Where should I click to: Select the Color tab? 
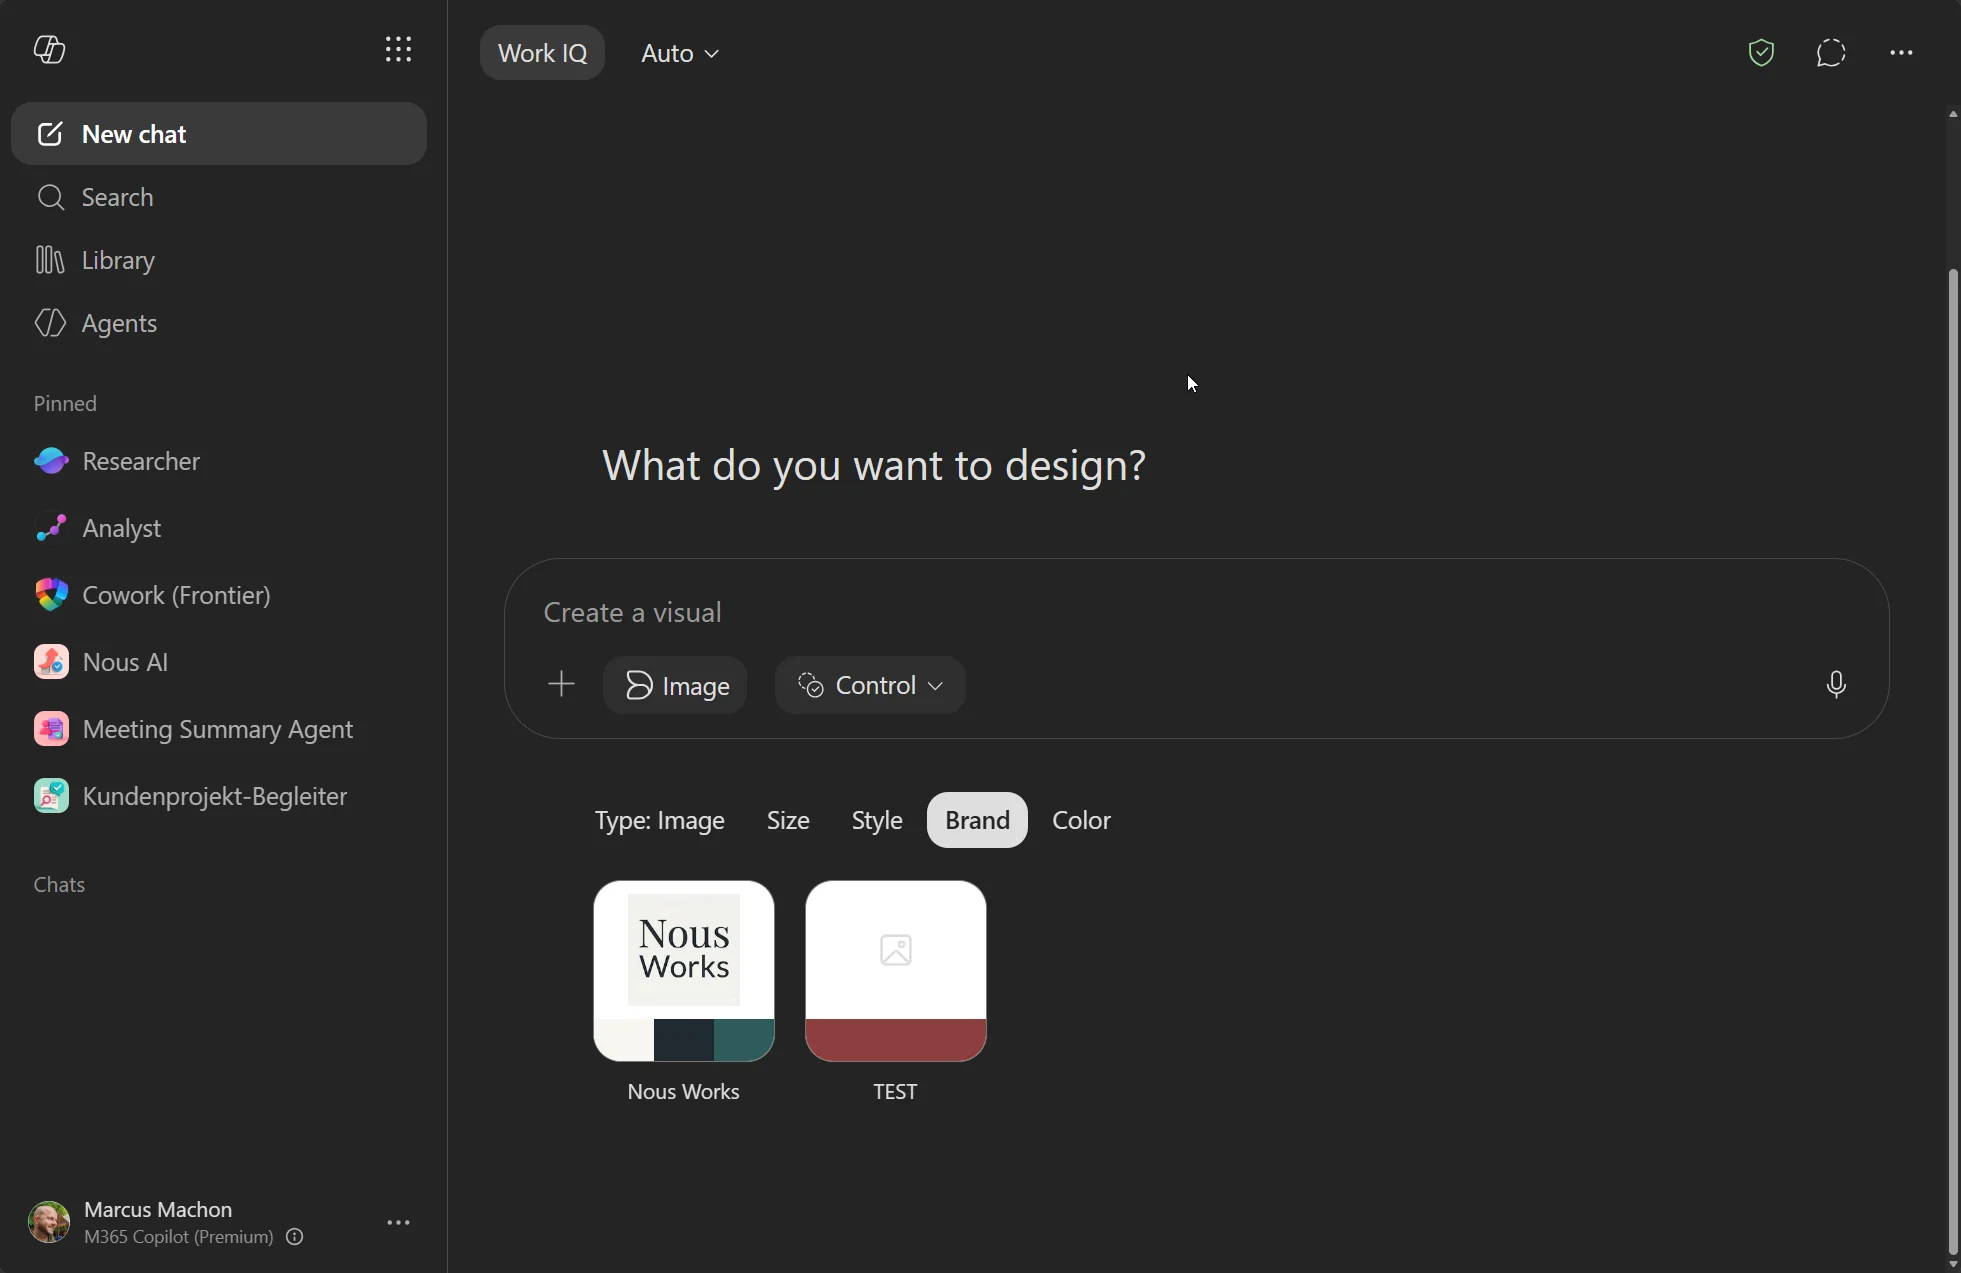1081,820
